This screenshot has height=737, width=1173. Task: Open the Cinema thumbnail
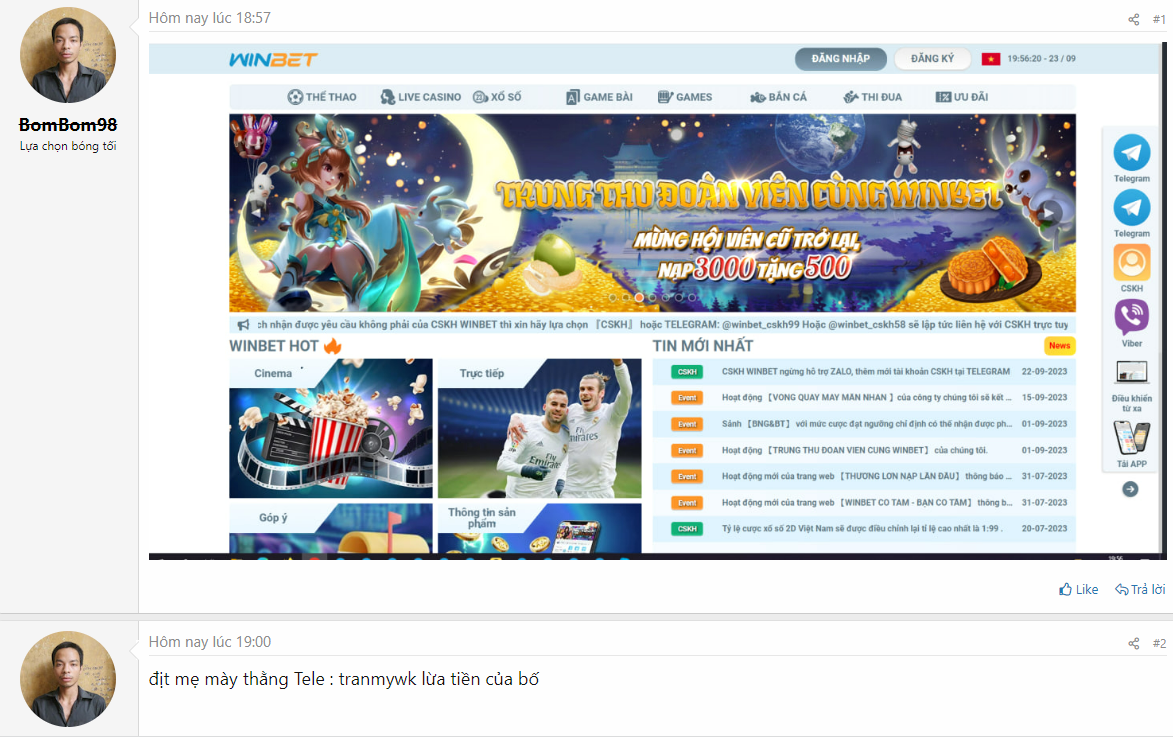point(330,428)
